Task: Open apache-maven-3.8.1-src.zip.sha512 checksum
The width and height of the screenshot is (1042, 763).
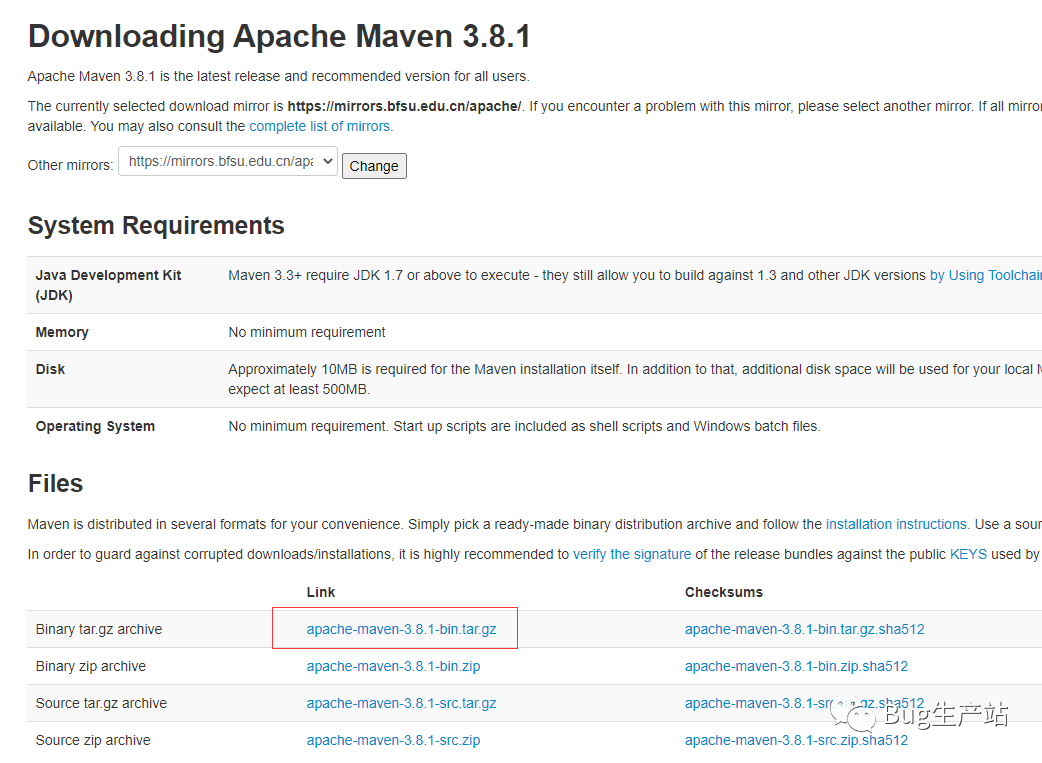Action: (x=796, y=740)
